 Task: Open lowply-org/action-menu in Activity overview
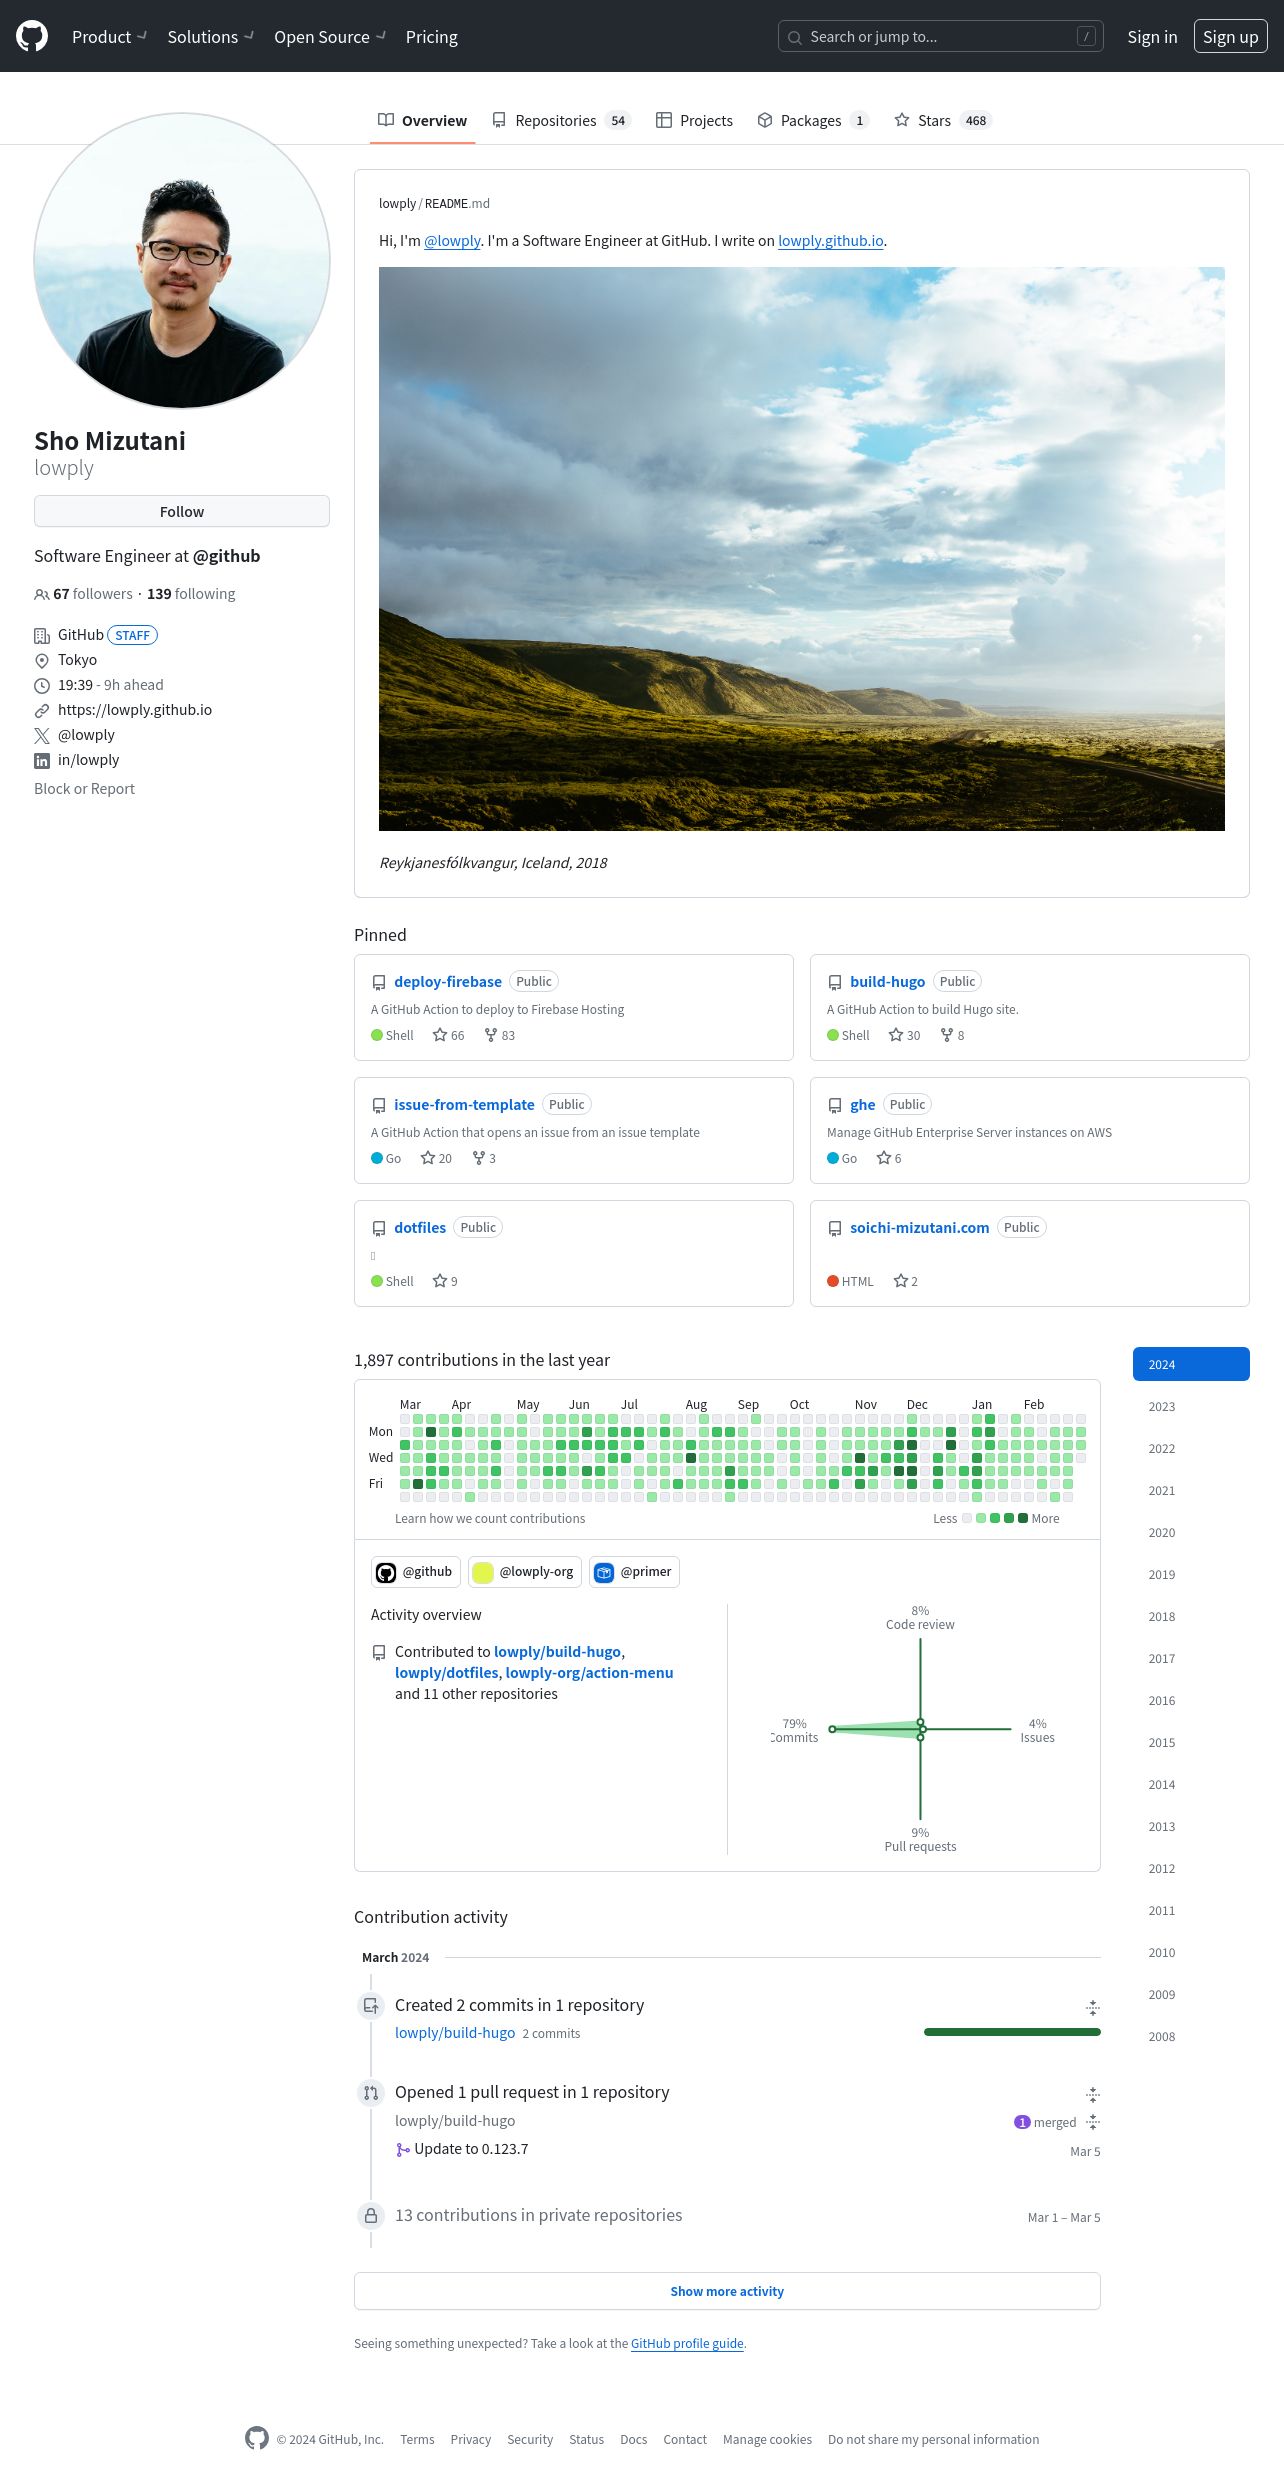(589, 1673)
